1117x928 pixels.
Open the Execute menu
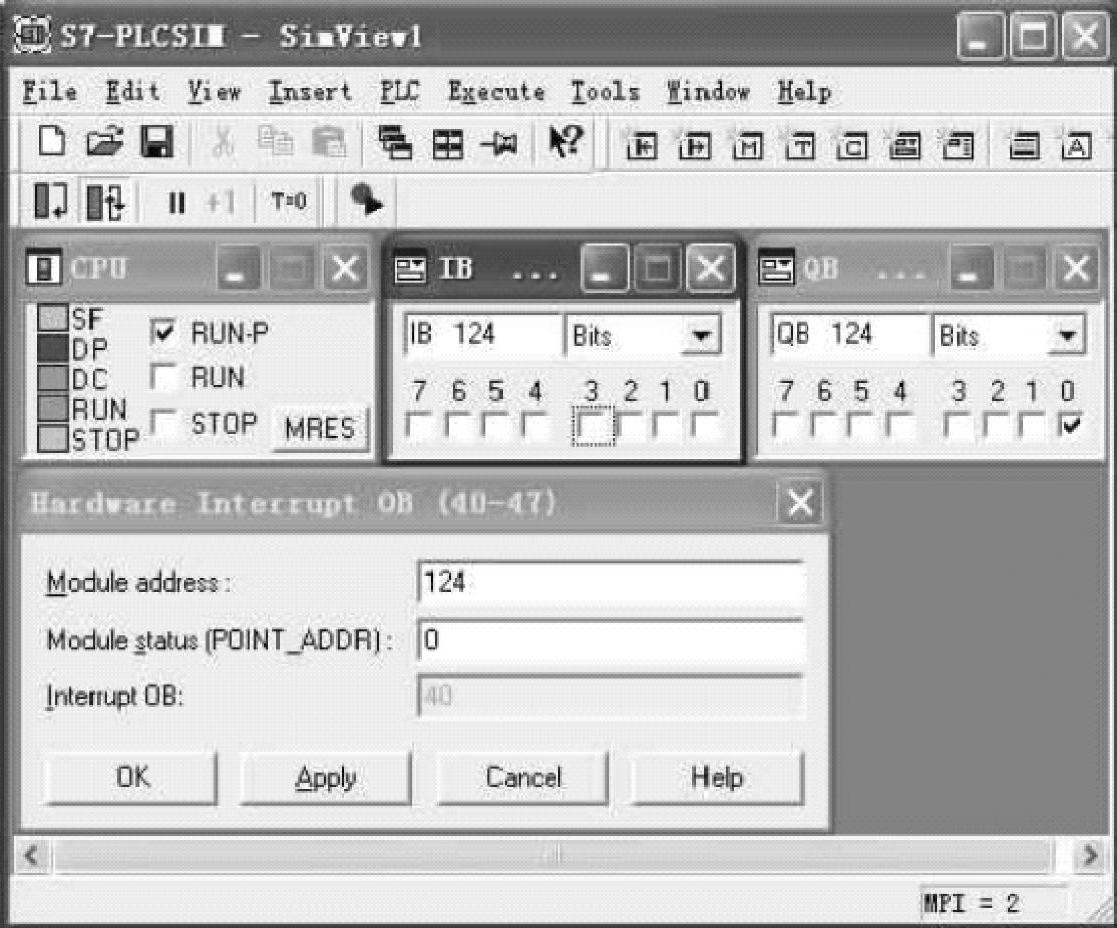pyautogui.click(x=496, y=92)
